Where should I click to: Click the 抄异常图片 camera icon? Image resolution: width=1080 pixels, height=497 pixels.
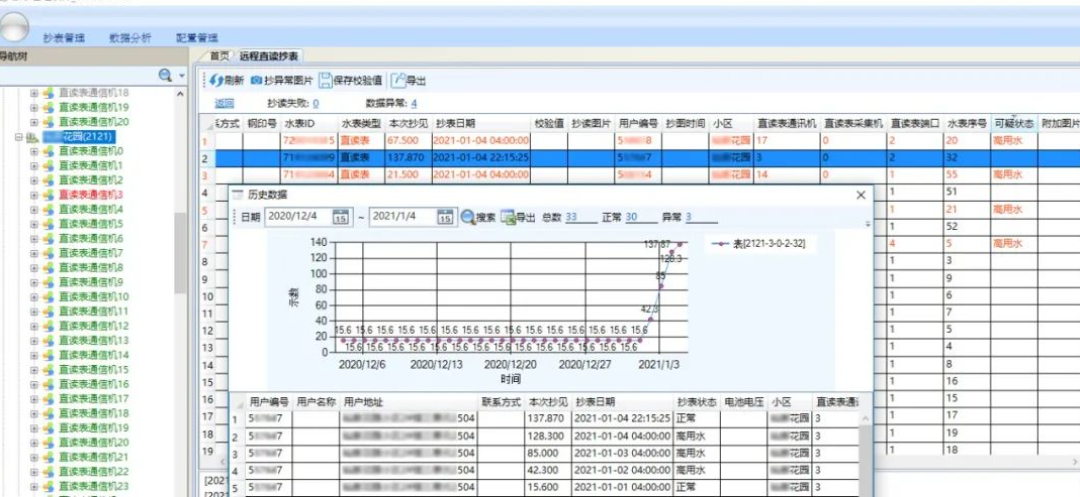point(257,80)
